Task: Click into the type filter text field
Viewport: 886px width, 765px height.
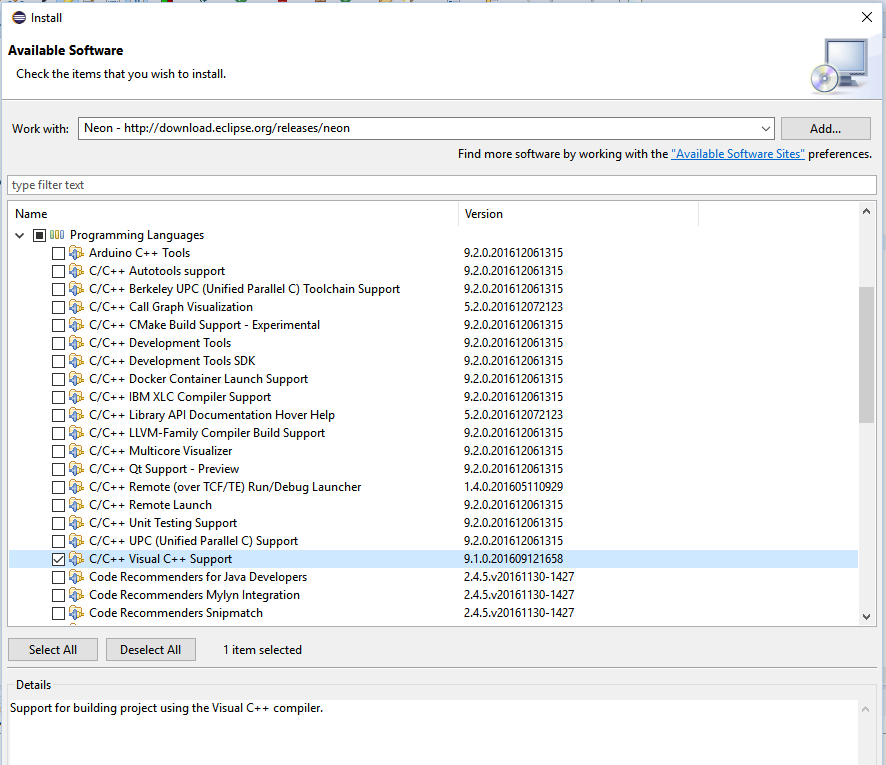Action: tap(440, 185)
